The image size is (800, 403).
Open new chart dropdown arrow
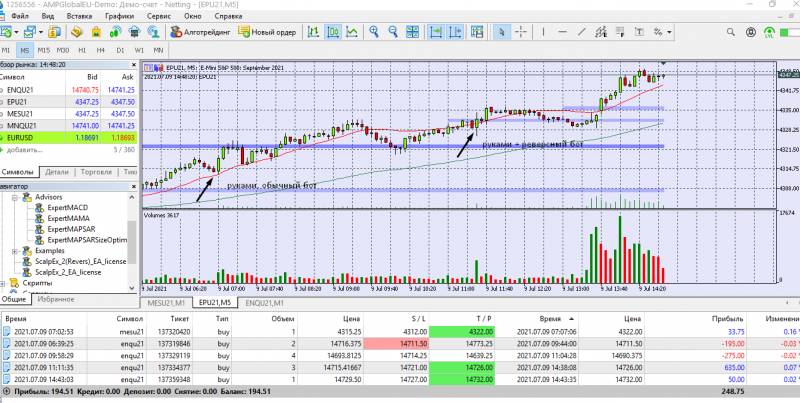tap(17, 32)
